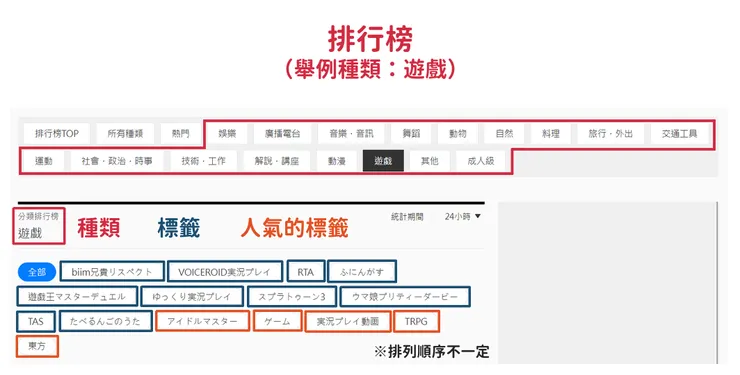Filter by ウマ娘プリティーダービー tag
Image resolution: width=740 pixels, height=375 pixels.
tap(405, 297)
